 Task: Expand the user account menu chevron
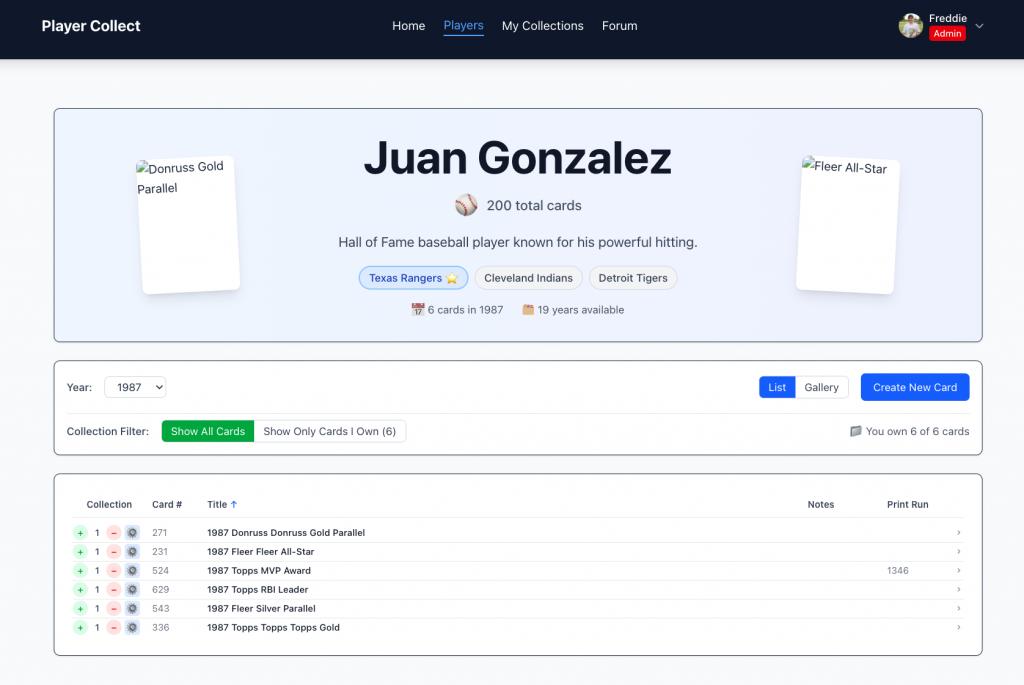979,26
